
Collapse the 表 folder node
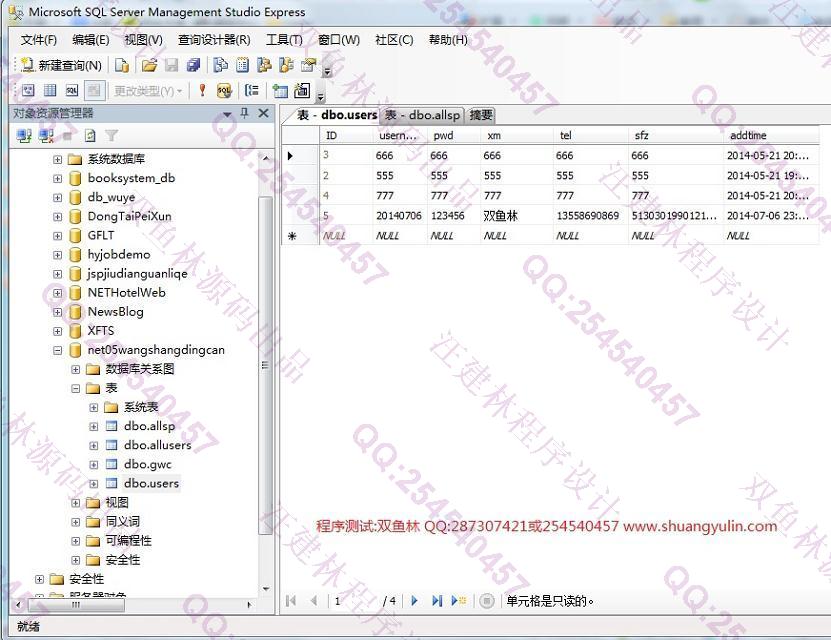pos(75,388)
